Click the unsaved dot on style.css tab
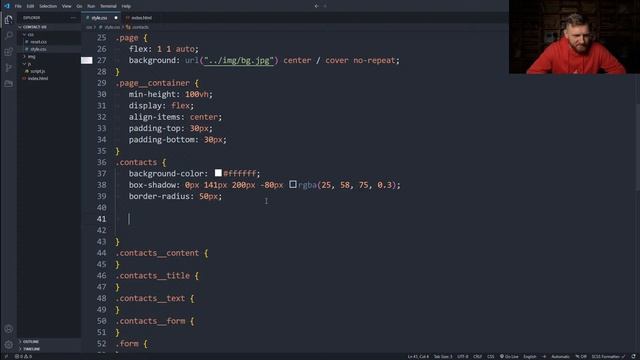Screen dimensions: 640x360 [x=116, y=18]
